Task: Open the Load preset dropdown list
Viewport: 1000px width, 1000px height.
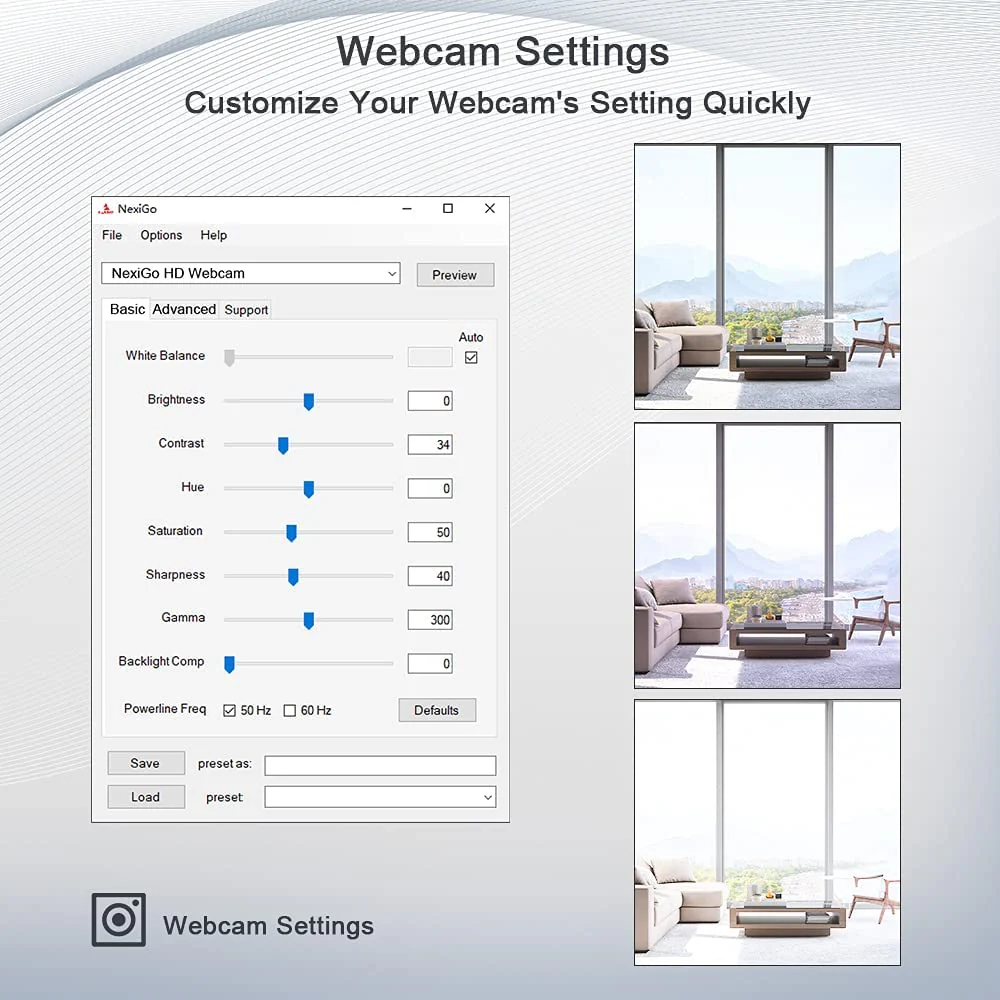Action: pos(487,797)
